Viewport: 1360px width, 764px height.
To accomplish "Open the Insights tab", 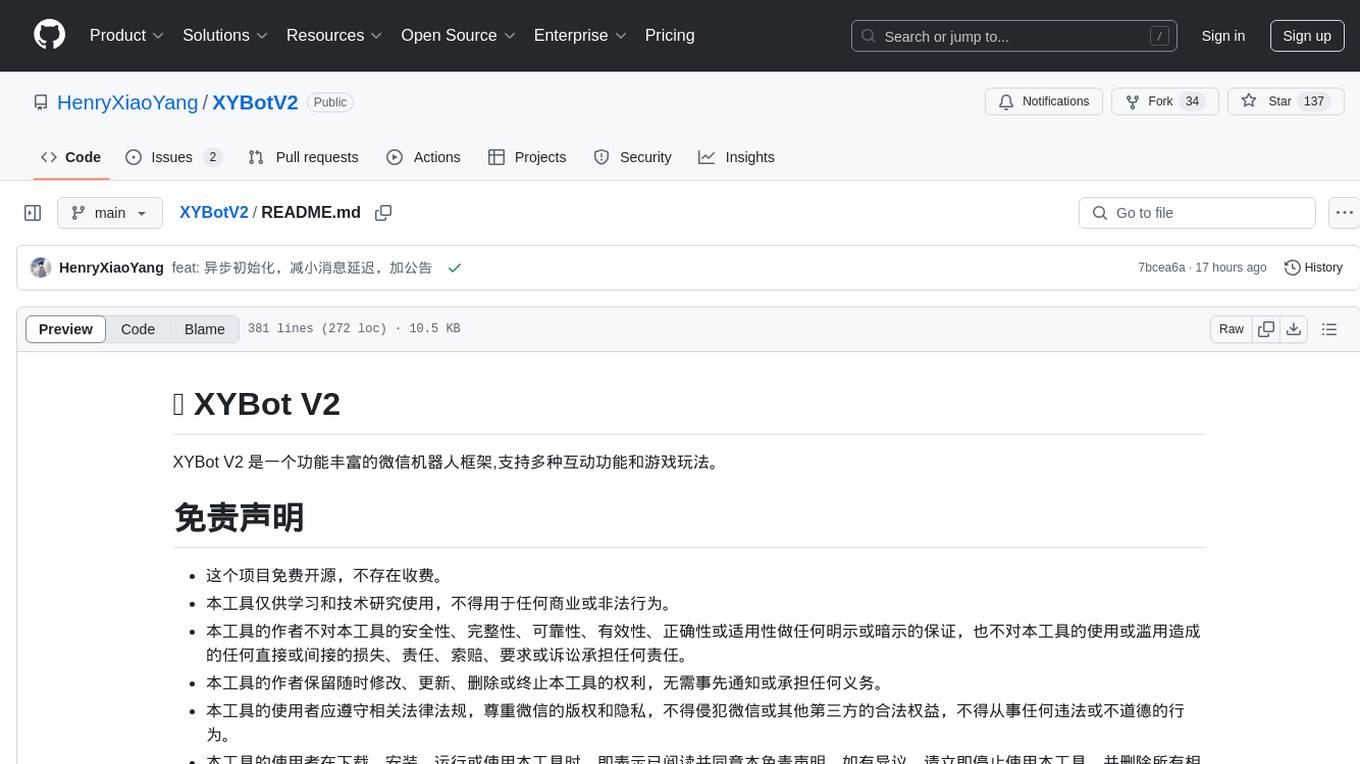I will click(737, 157).
